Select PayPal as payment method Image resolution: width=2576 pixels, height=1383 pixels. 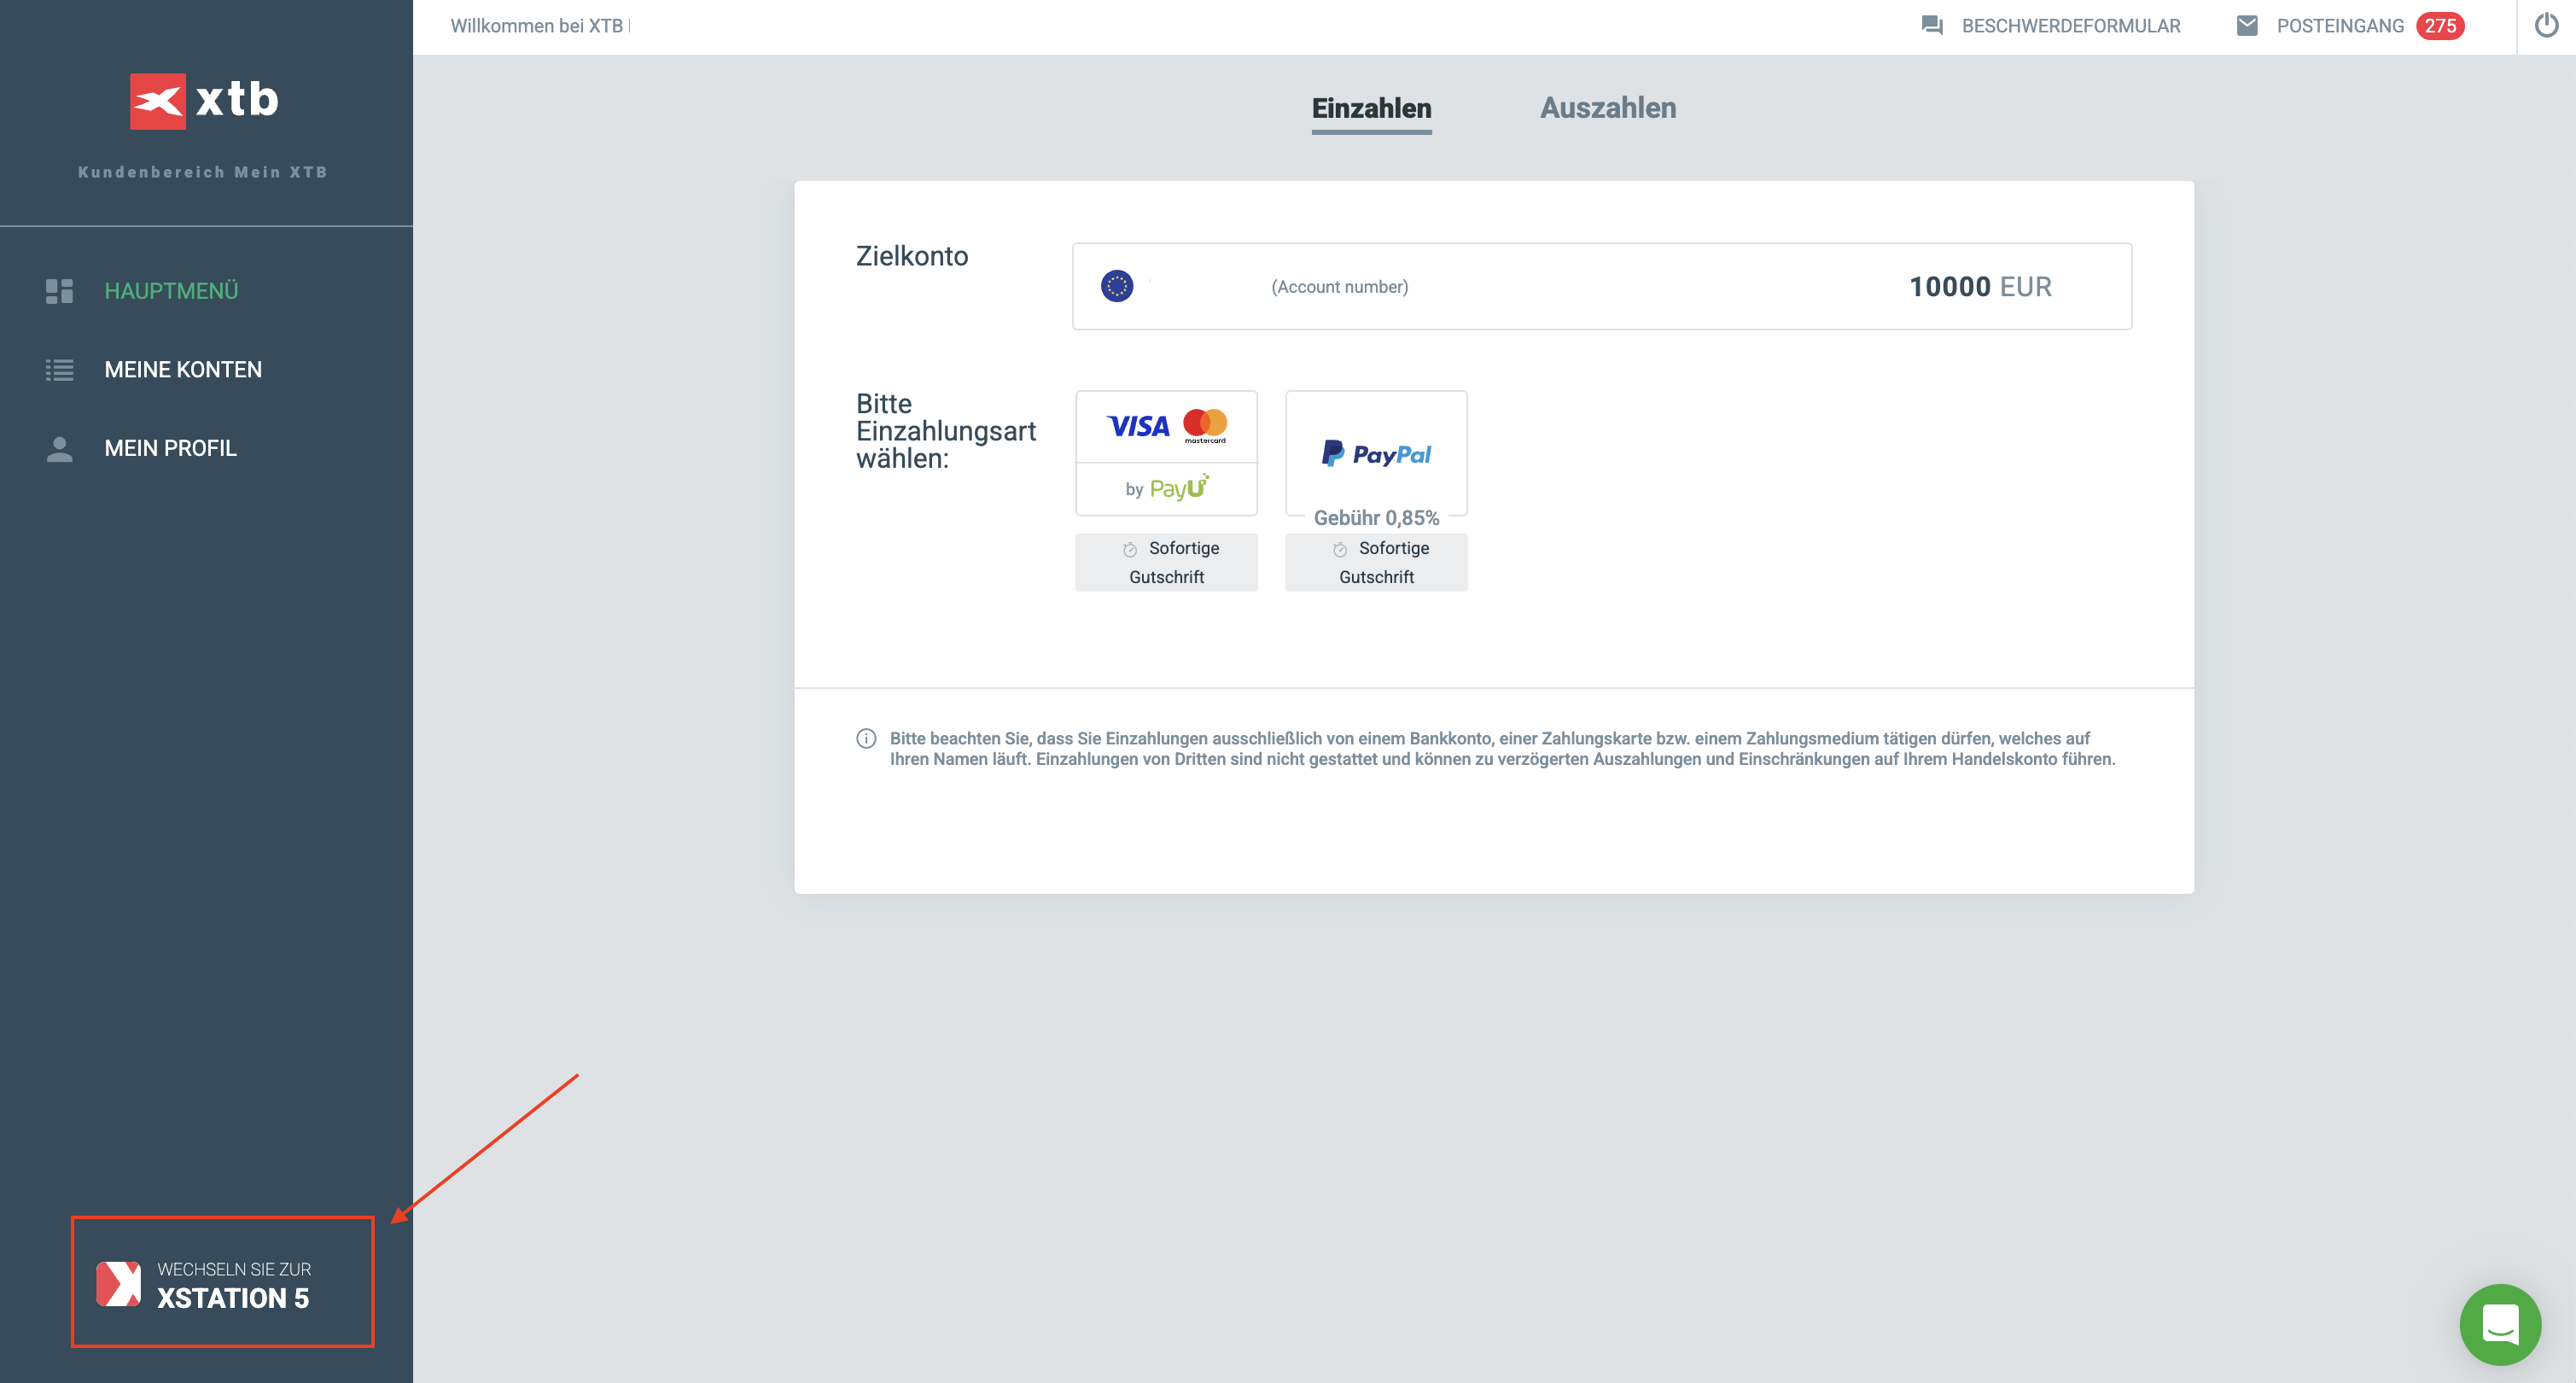click(x=1376, y=453)
